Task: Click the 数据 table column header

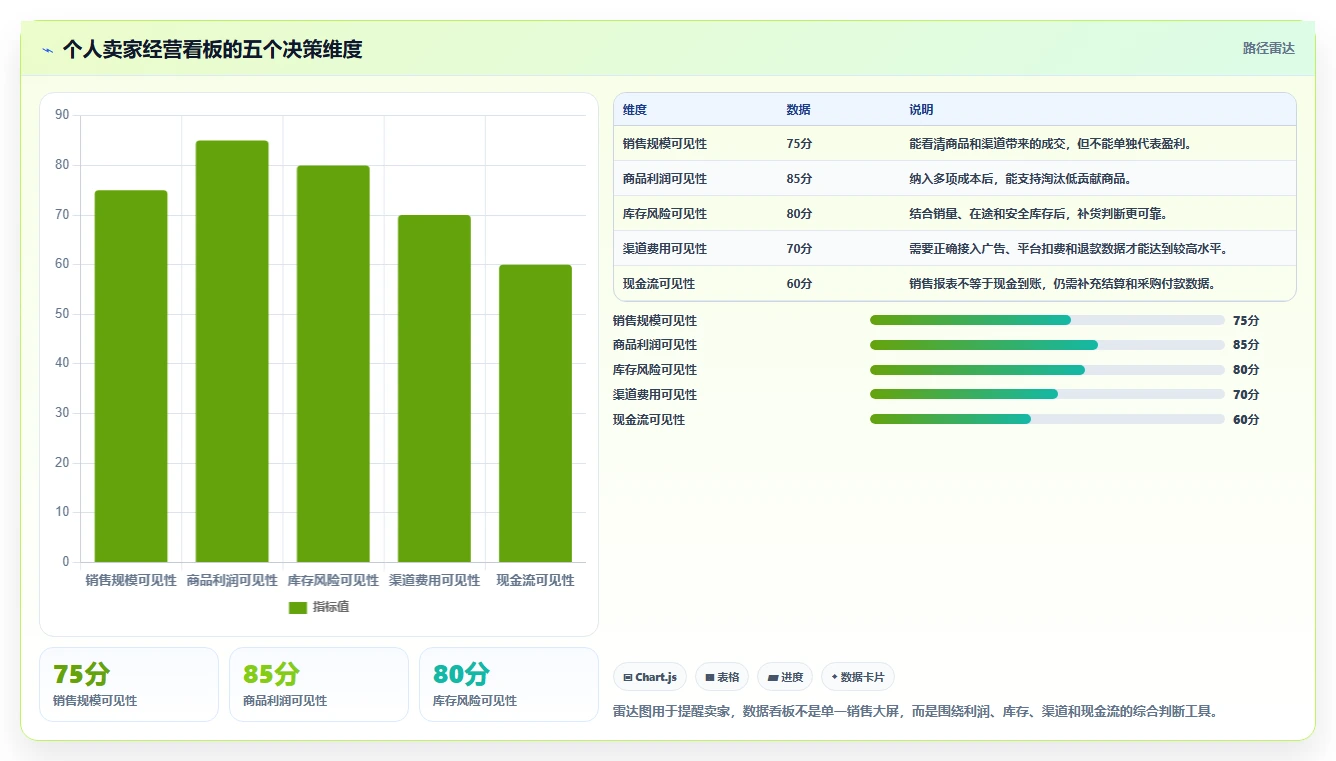Action: click(798, 110)
